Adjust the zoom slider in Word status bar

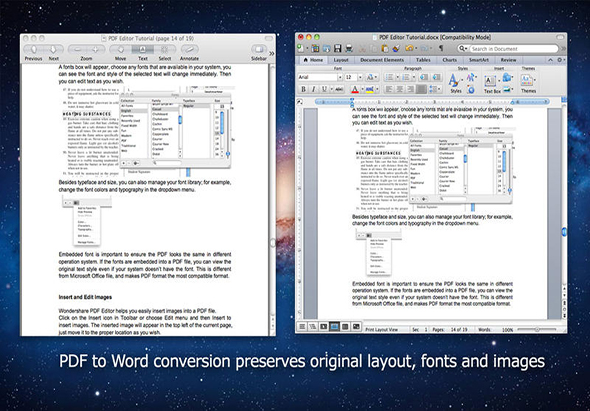click(x=537, y=329)
